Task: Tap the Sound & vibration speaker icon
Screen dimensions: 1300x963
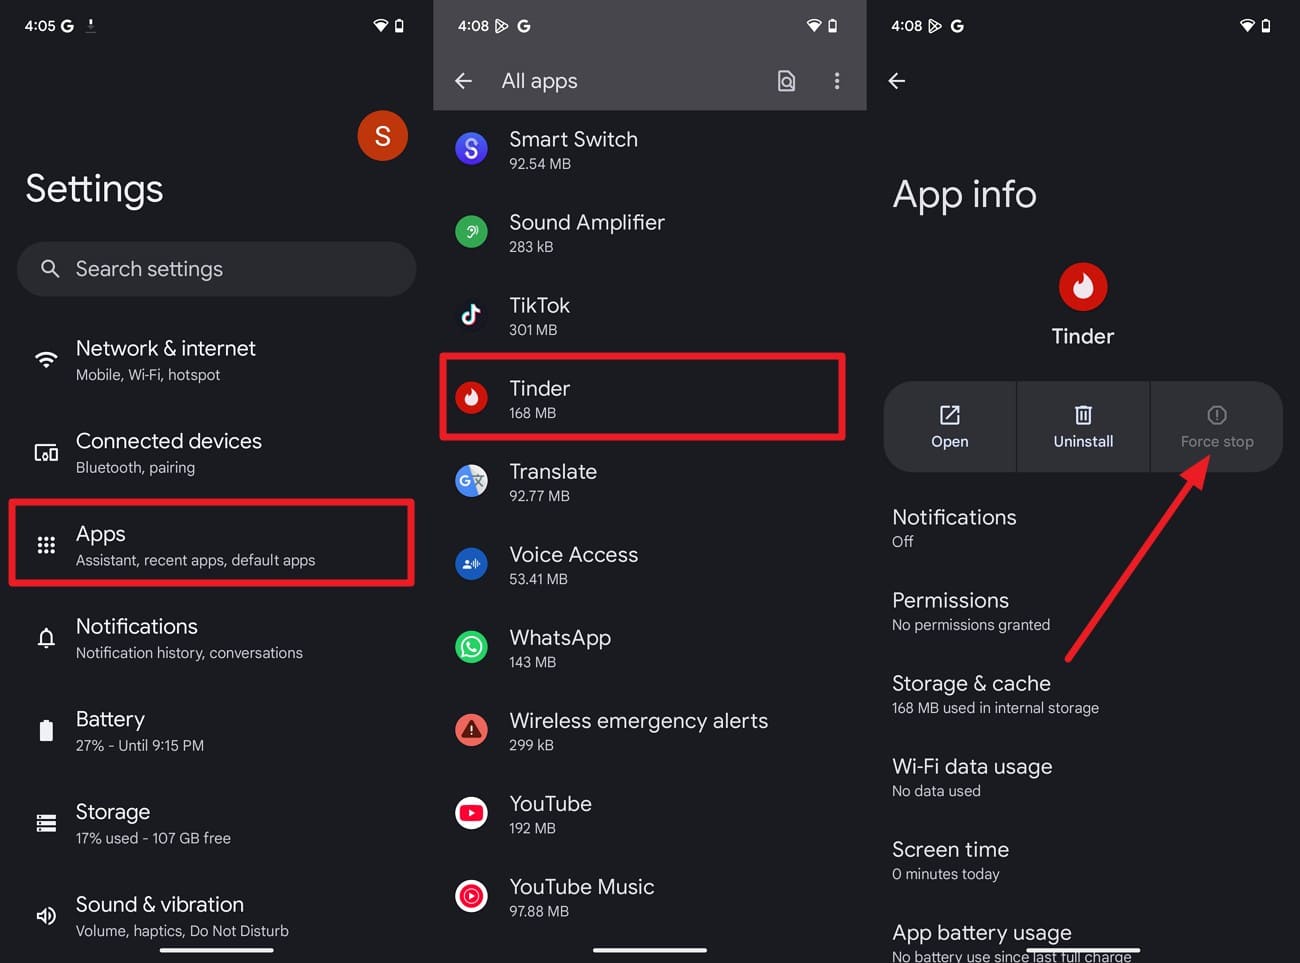Action: pos(46,916)
